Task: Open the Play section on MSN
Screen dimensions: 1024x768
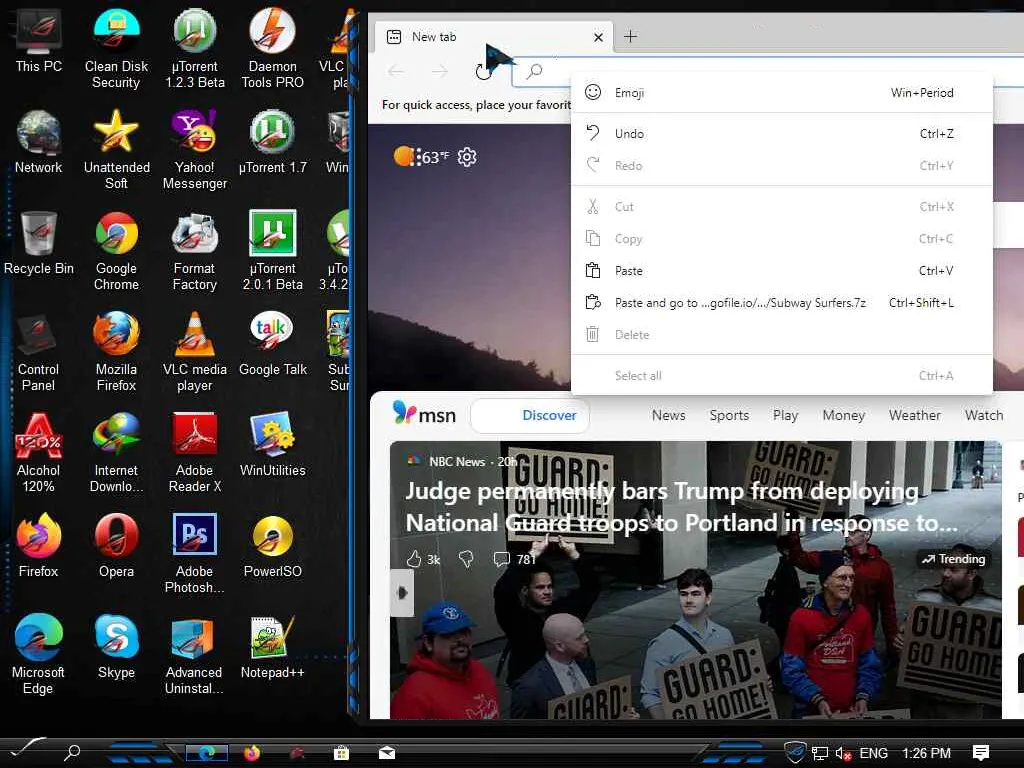Action: point(786,415)
